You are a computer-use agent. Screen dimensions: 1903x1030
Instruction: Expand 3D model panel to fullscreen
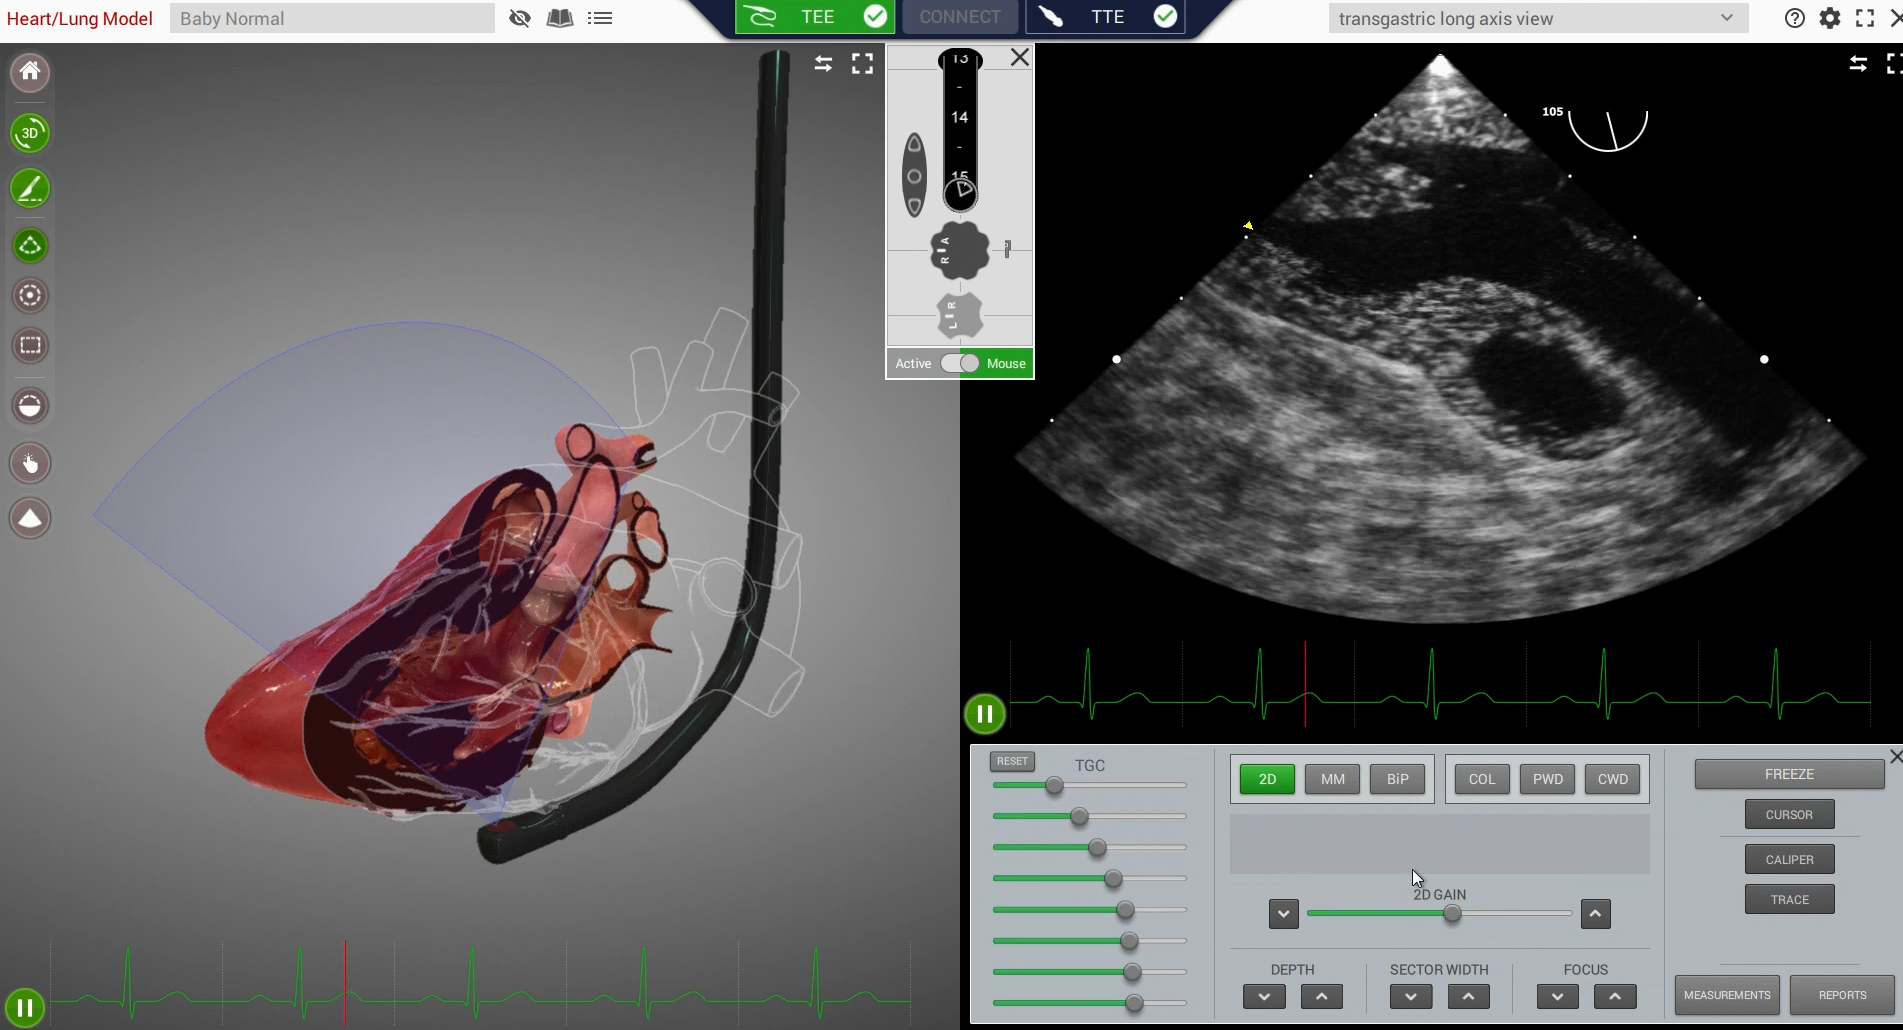coord(862,64)
